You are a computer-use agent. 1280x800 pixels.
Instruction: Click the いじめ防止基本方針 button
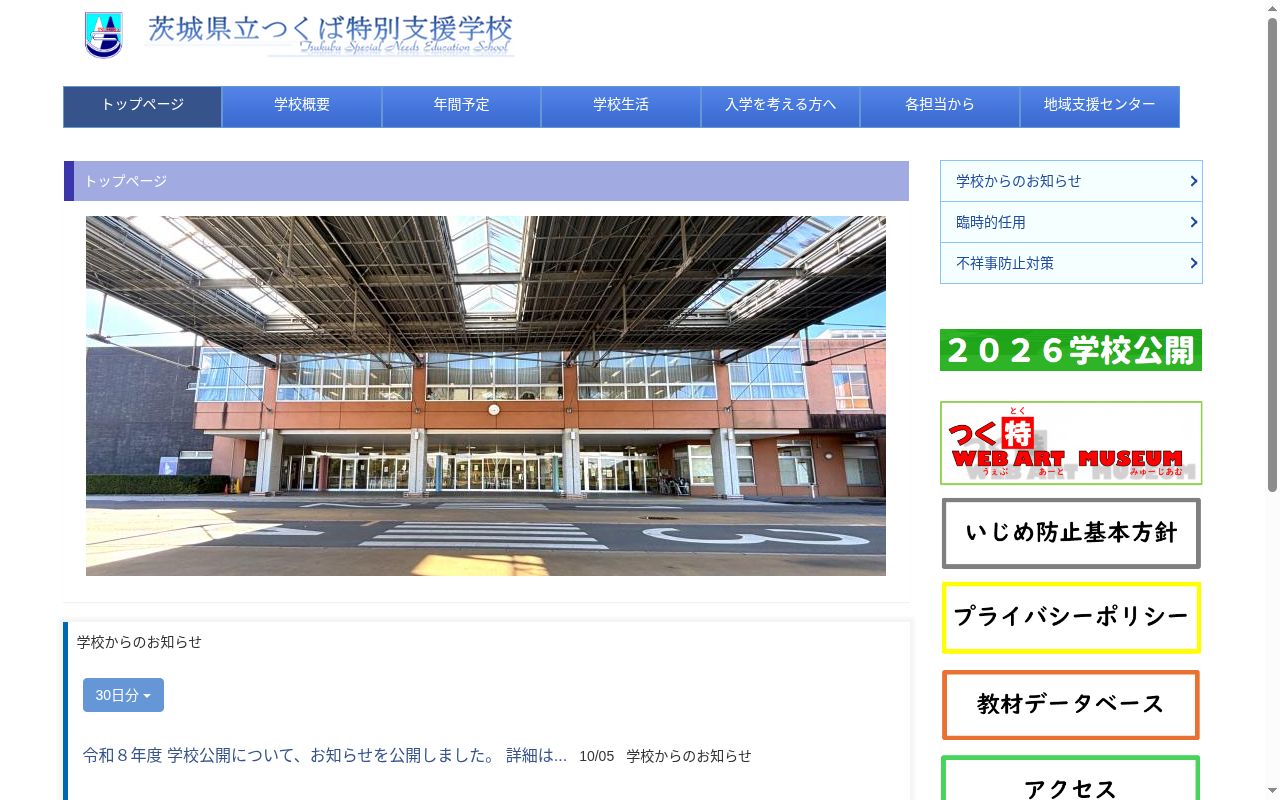click(1071, 533)
